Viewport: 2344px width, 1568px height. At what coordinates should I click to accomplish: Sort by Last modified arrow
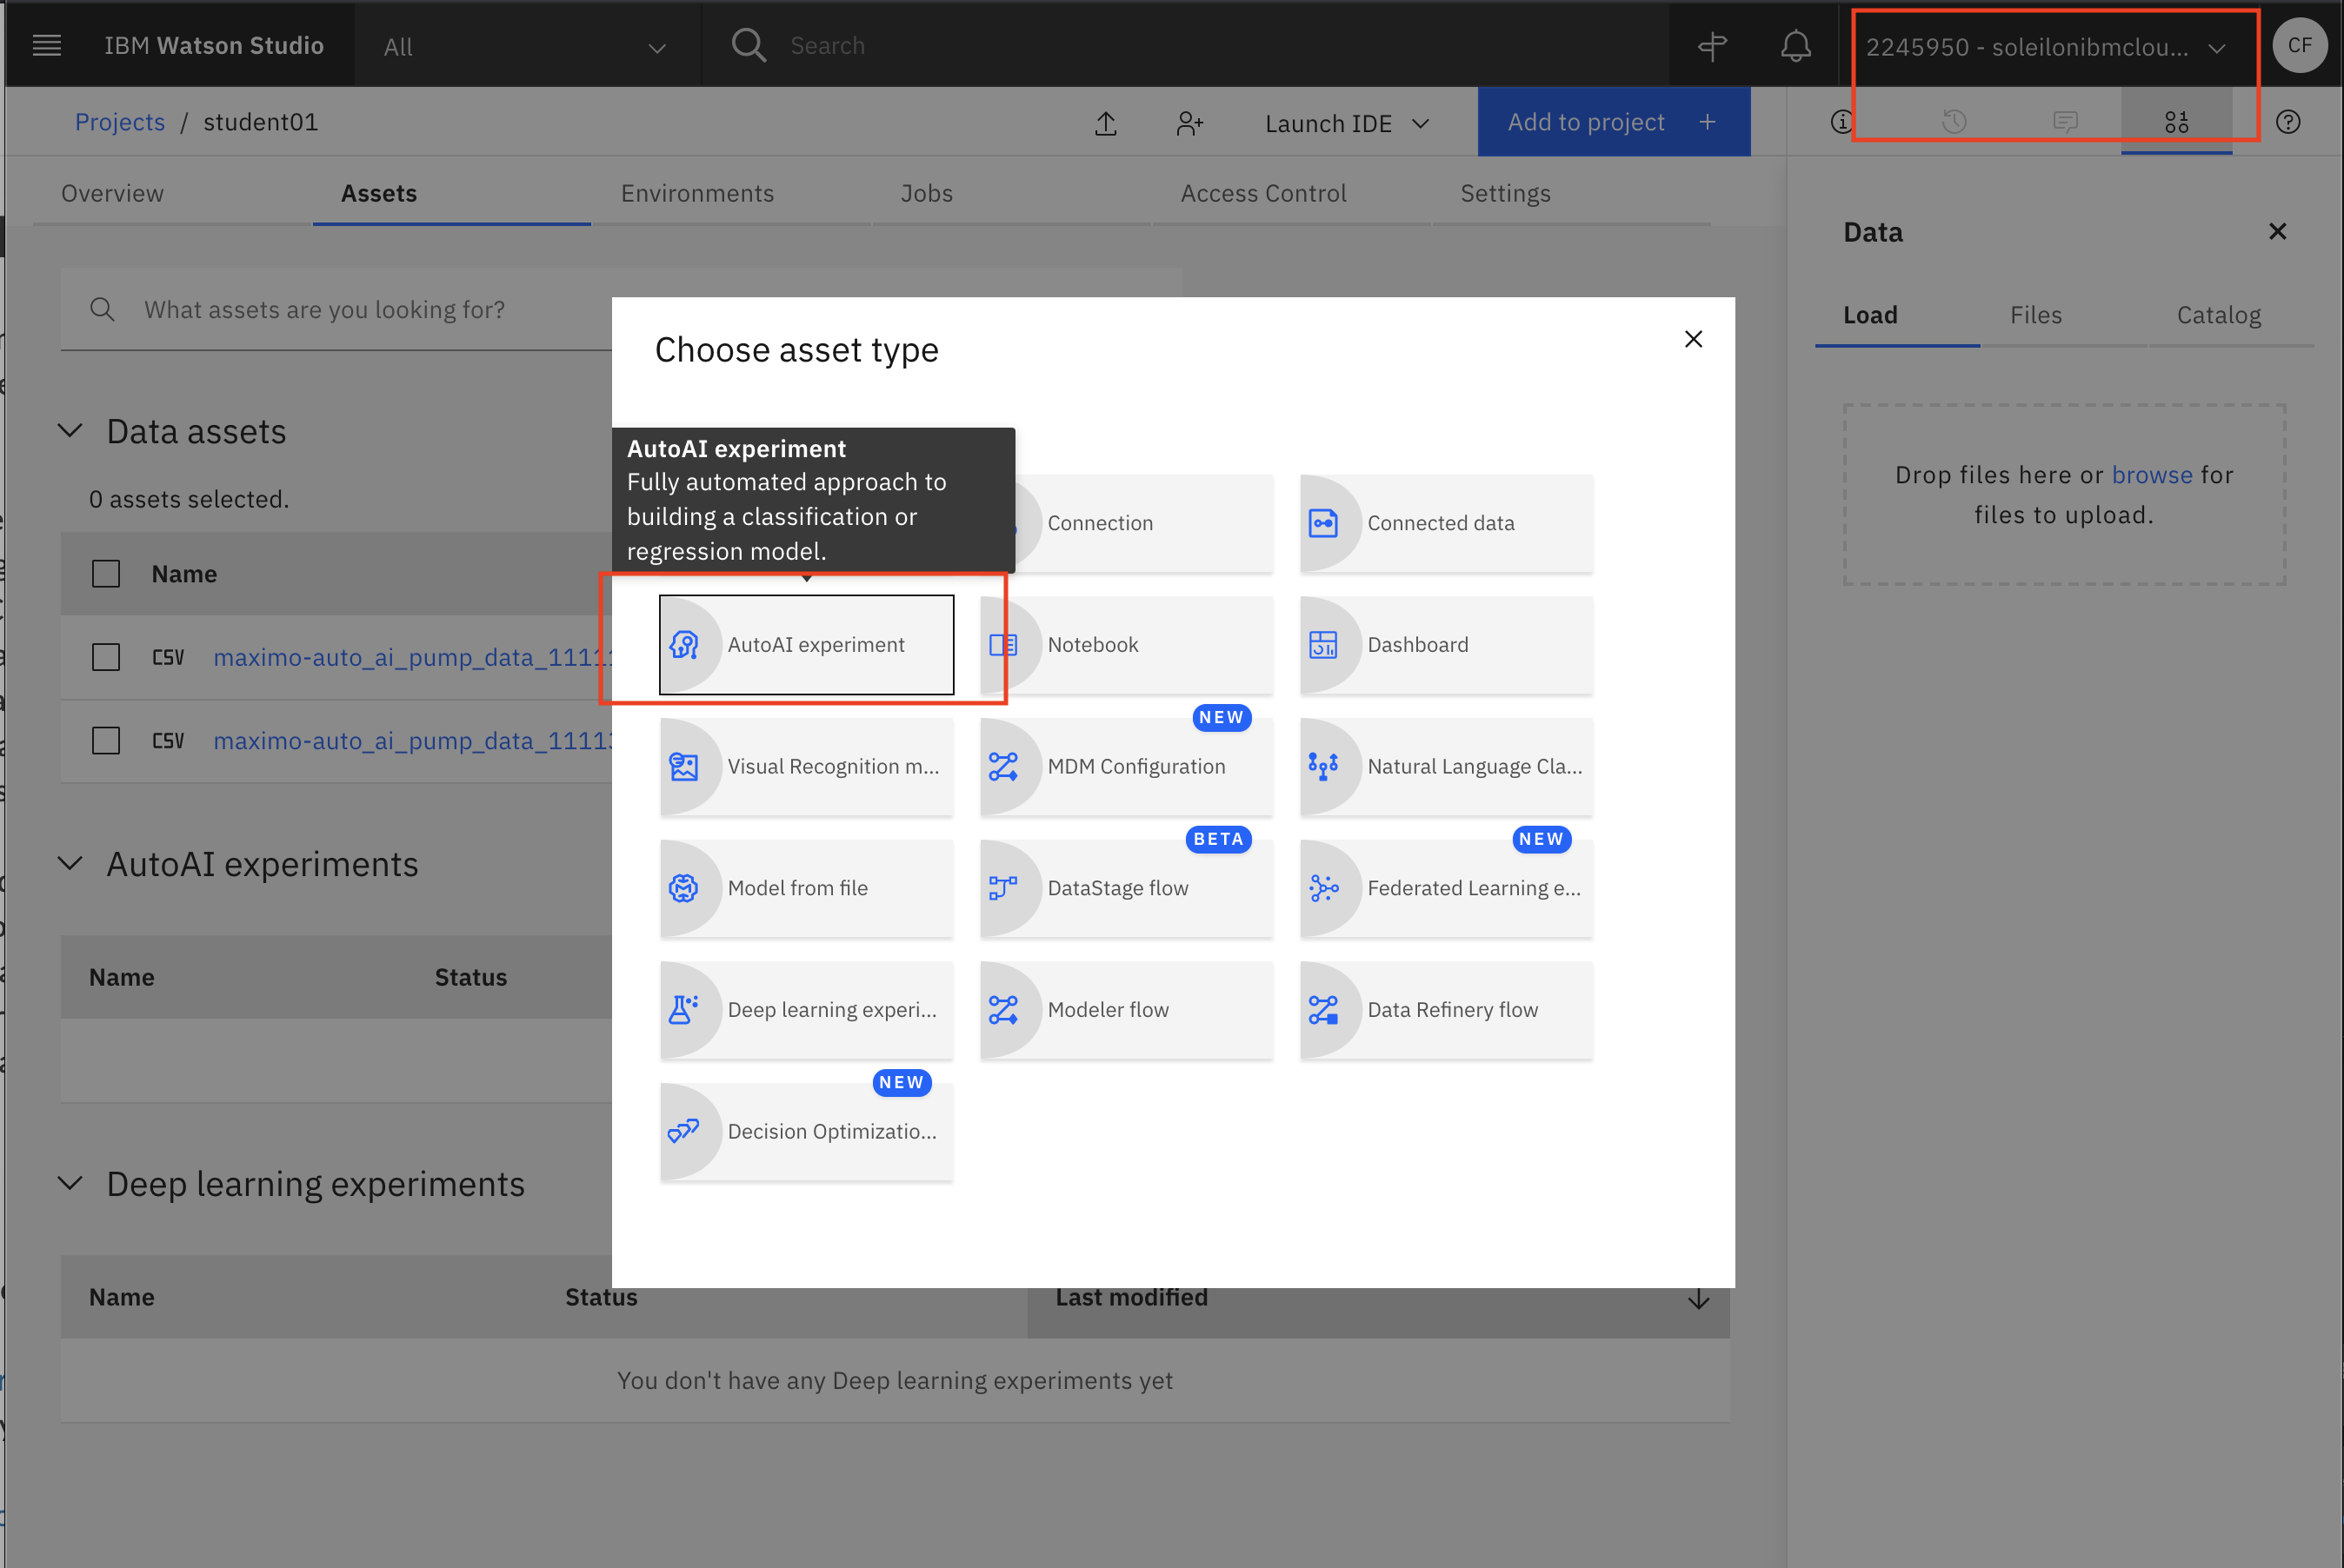[1697, 1299]
